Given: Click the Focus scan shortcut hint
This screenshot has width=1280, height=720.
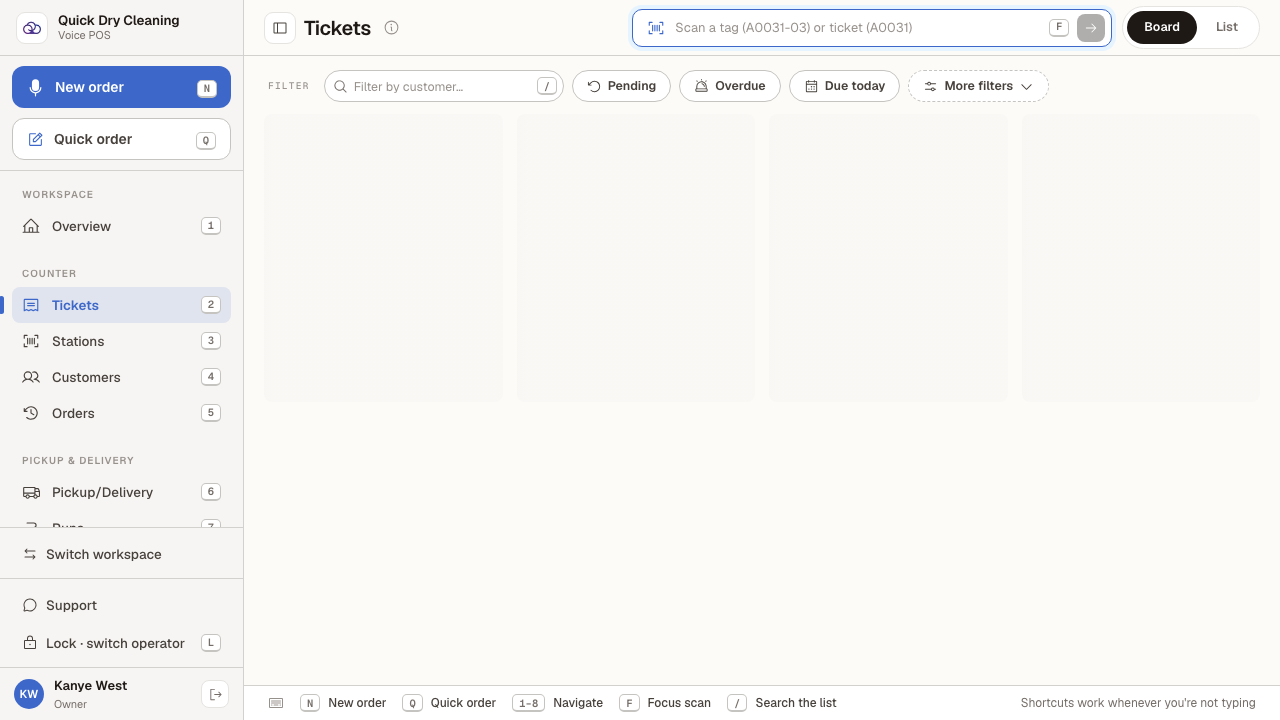Looking at the screenshot, I should 665,703.
